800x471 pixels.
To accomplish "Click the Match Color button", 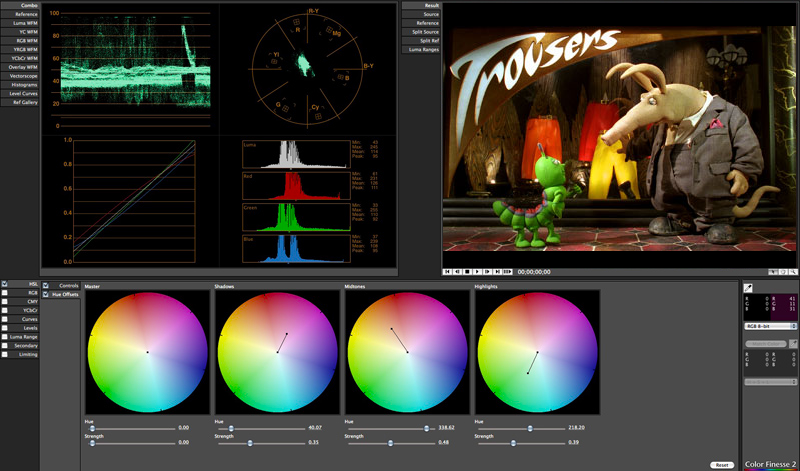I will tap(766, 344).
